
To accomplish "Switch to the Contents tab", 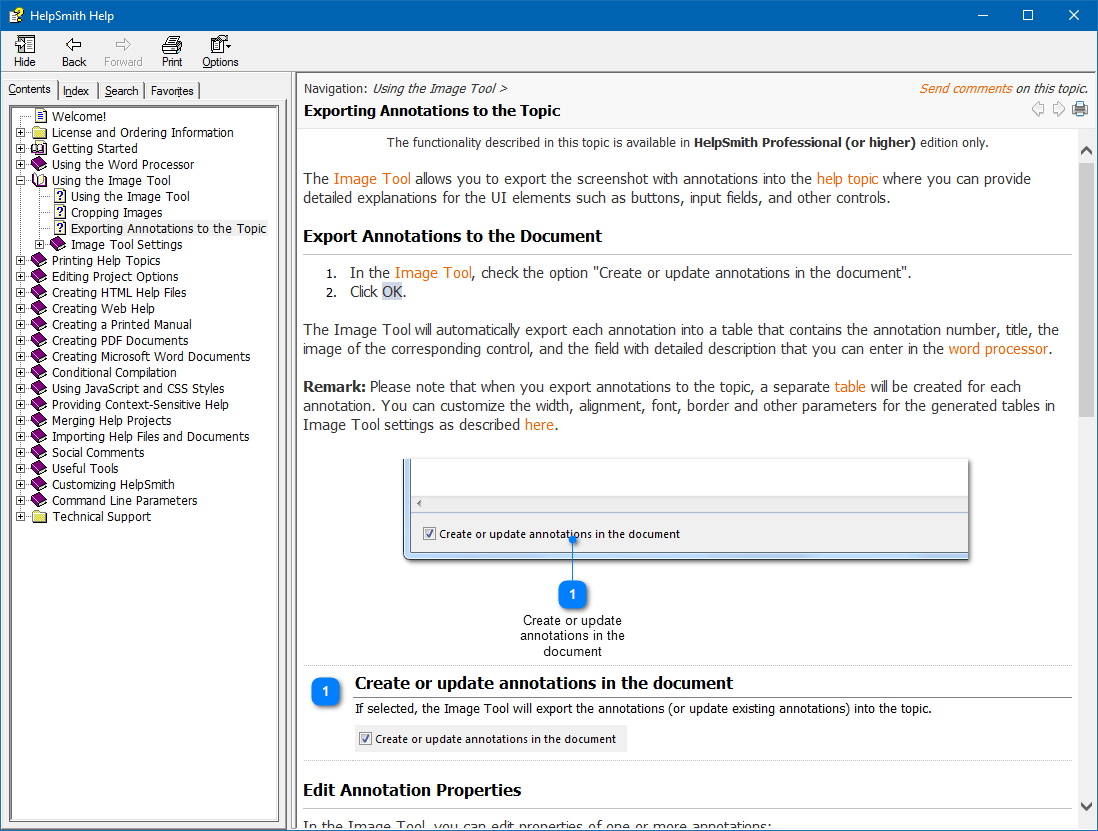I will 29,89.
